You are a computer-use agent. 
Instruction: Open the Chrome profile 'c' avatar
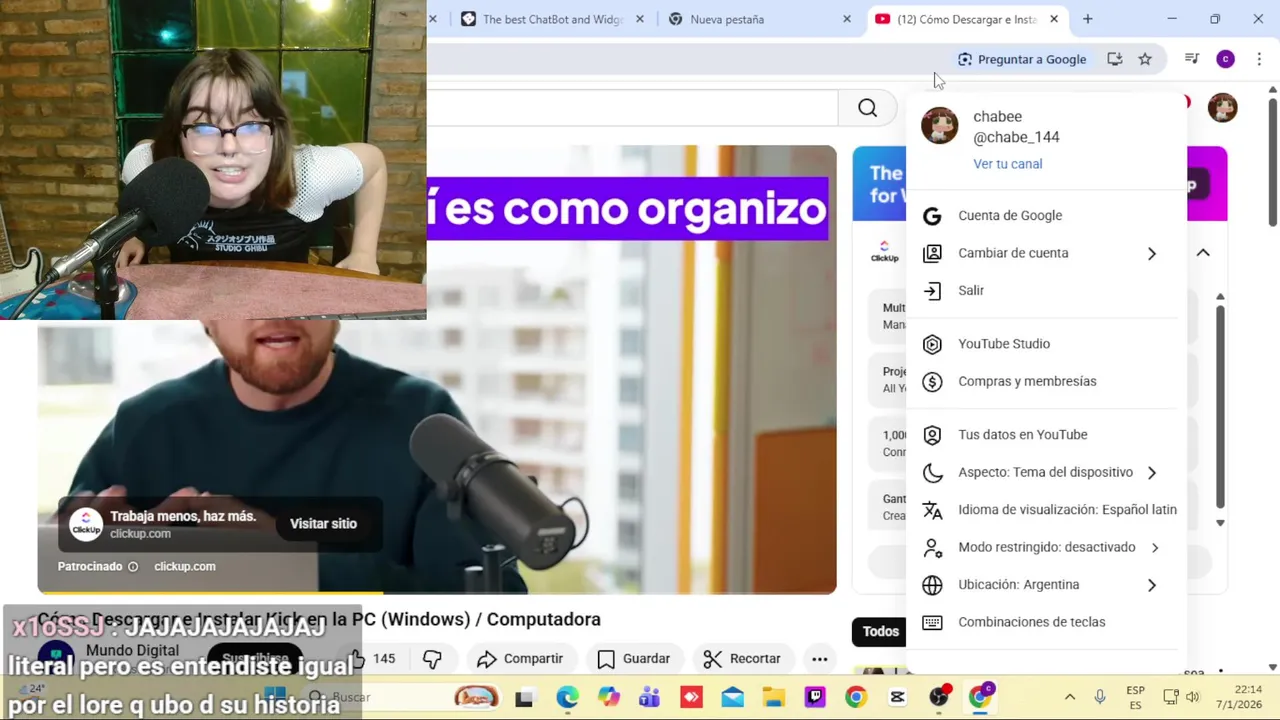pos(1225,59)
